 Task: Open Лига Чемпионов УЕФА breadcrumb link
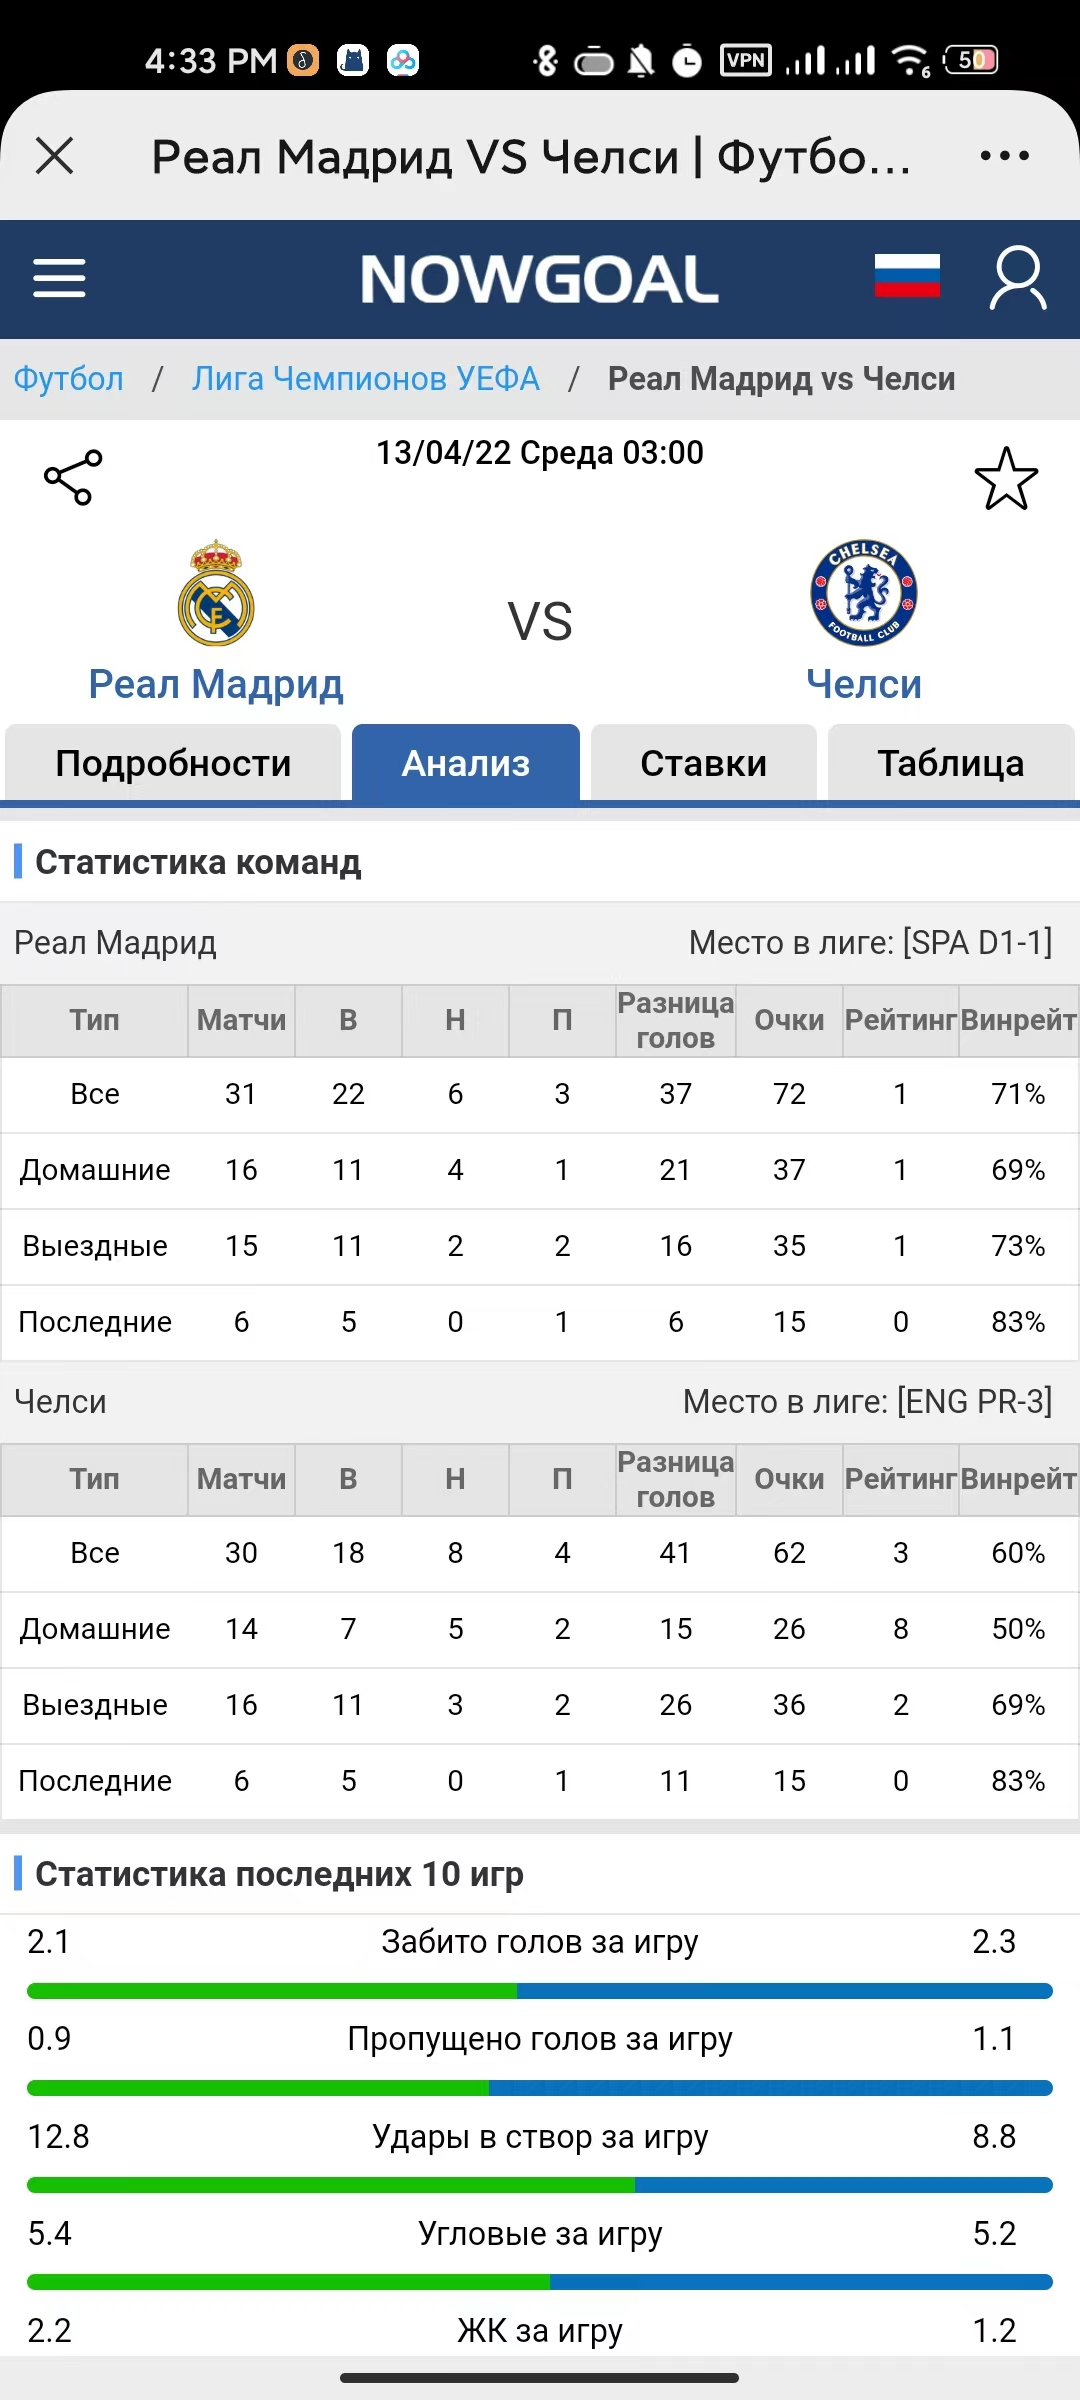click(x=366, y=379)
